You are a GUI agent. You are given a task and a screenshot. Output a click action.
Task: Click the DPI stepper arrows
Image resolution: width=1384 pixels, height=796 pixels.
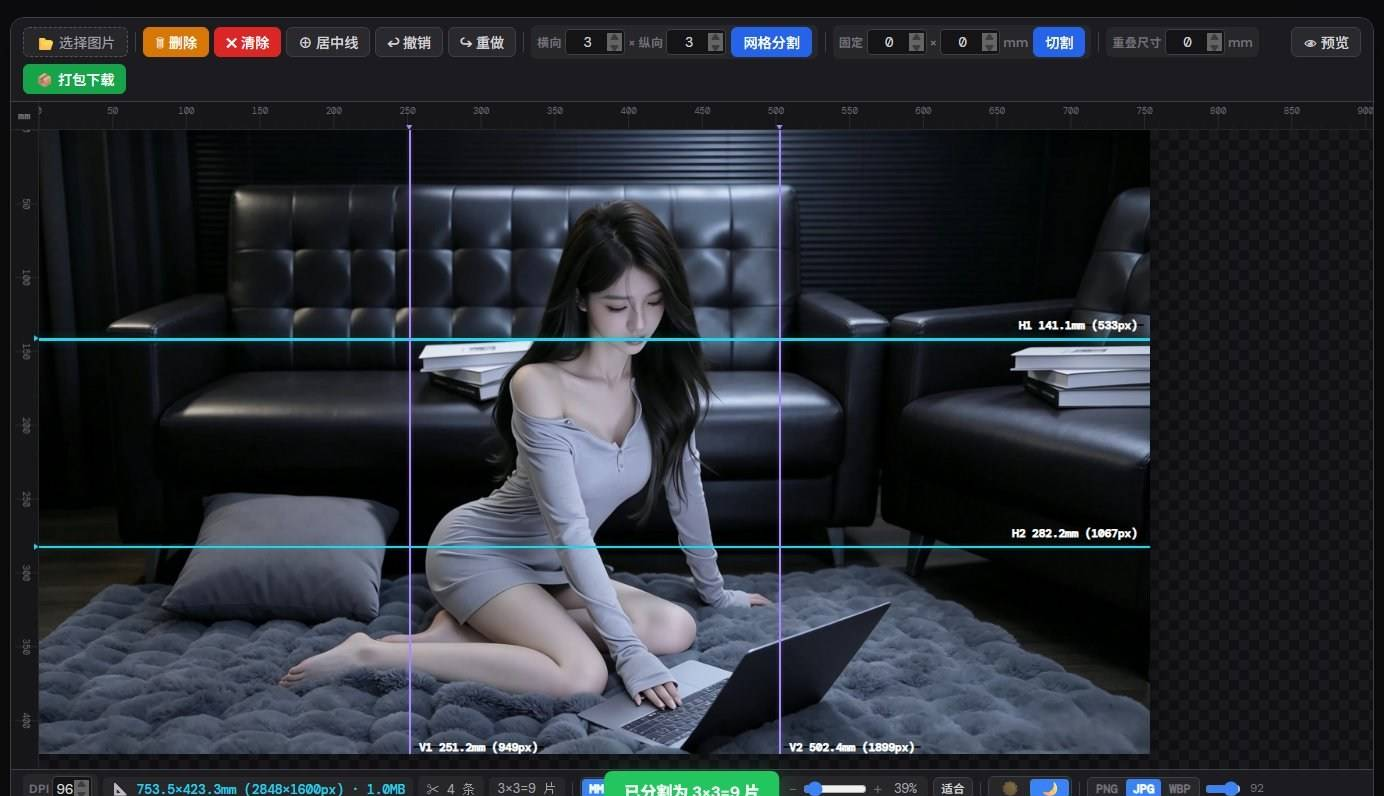click(x=83, y=788)
